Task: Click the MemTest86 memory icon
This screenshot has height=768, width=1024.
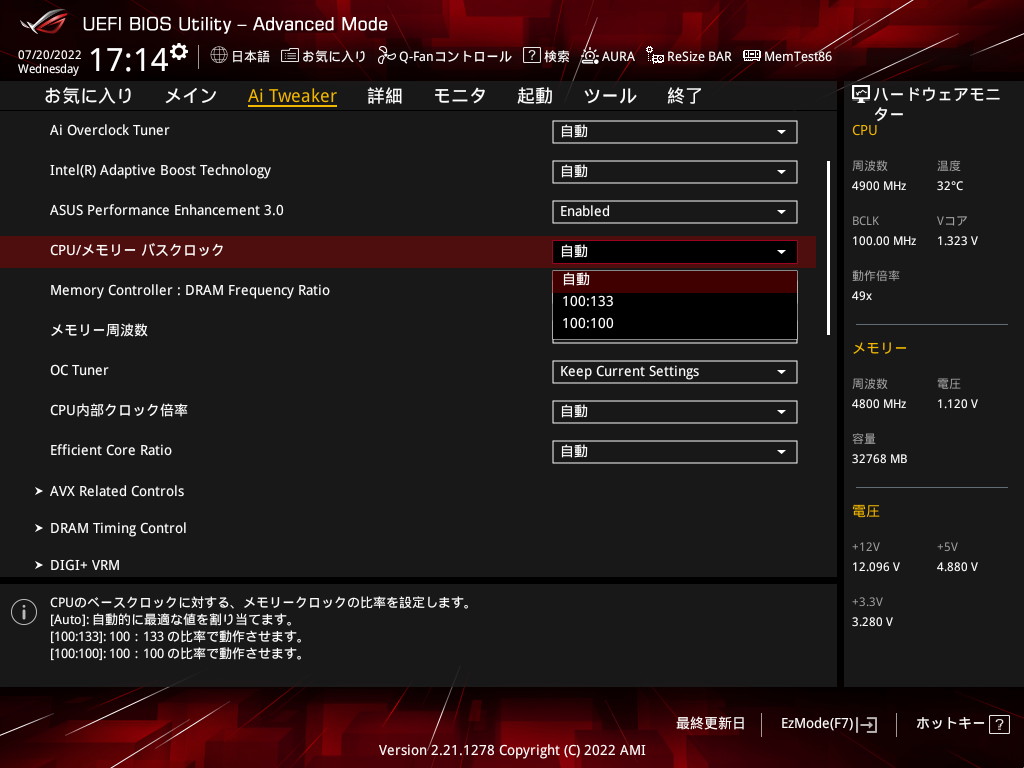Action: (752, 56)
